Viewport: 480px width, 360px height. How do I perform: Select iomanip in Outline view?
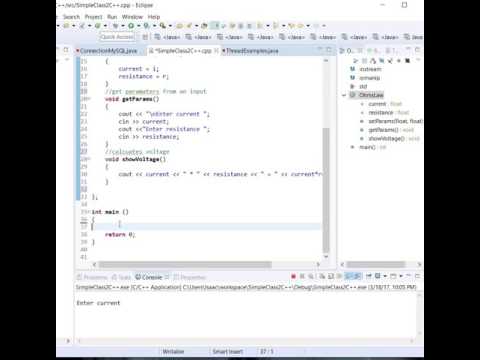(x=369, y=78)
